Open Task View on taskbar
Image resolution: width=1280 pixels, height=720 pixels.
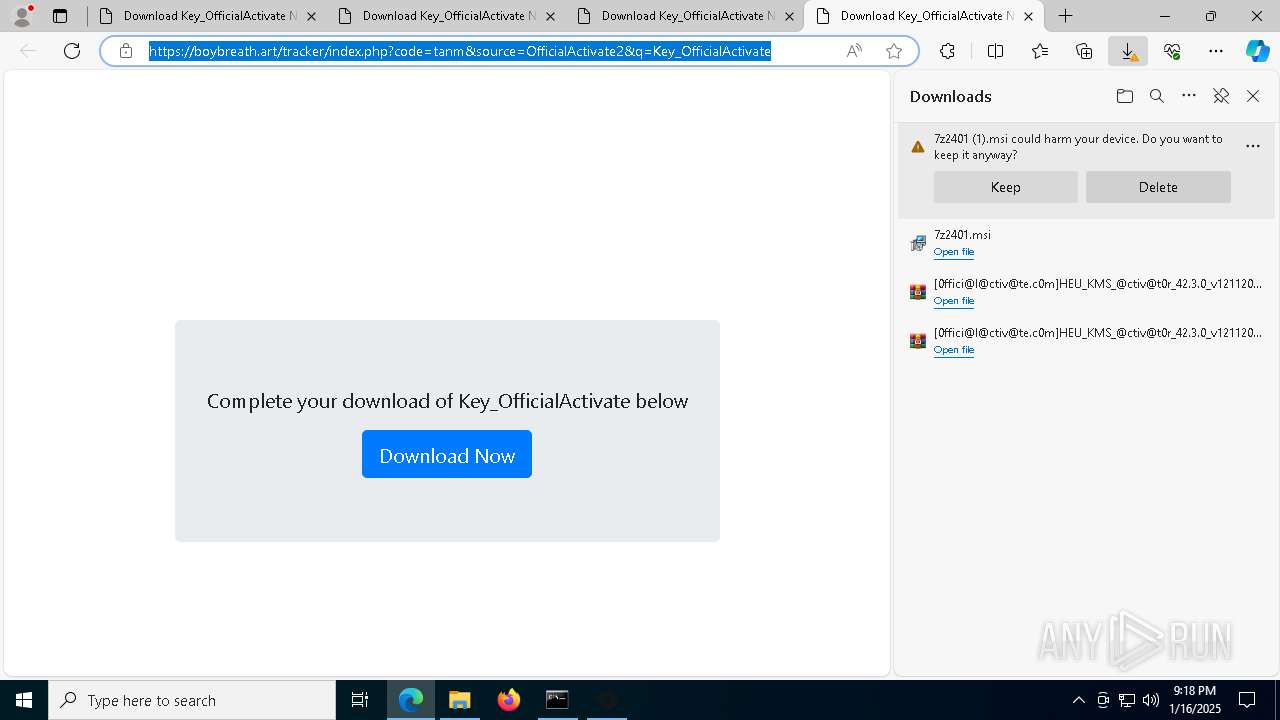pyautogui.click(x=360, y=700)
